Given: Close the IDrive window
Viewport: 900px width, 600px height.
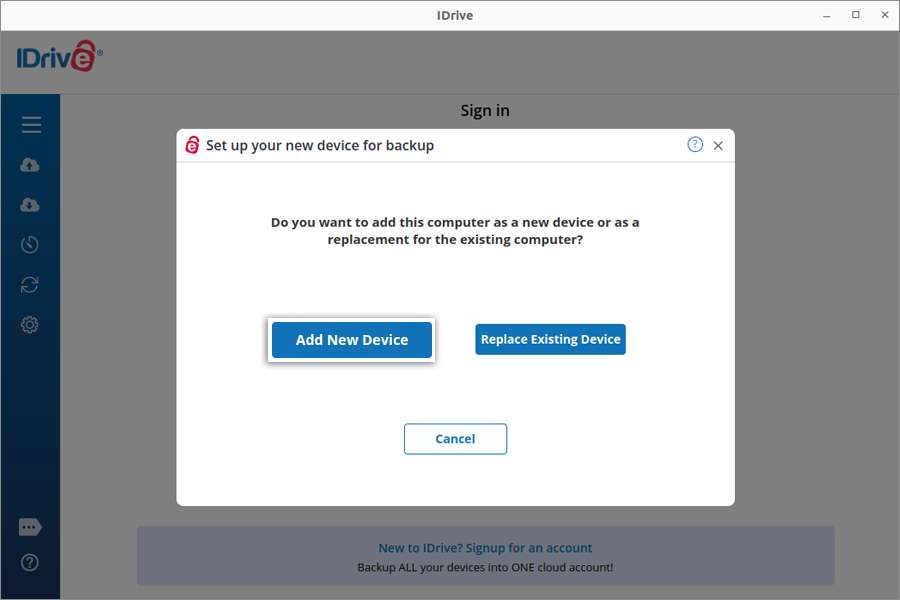Looking at the screenshot, I should coord(885,15).
